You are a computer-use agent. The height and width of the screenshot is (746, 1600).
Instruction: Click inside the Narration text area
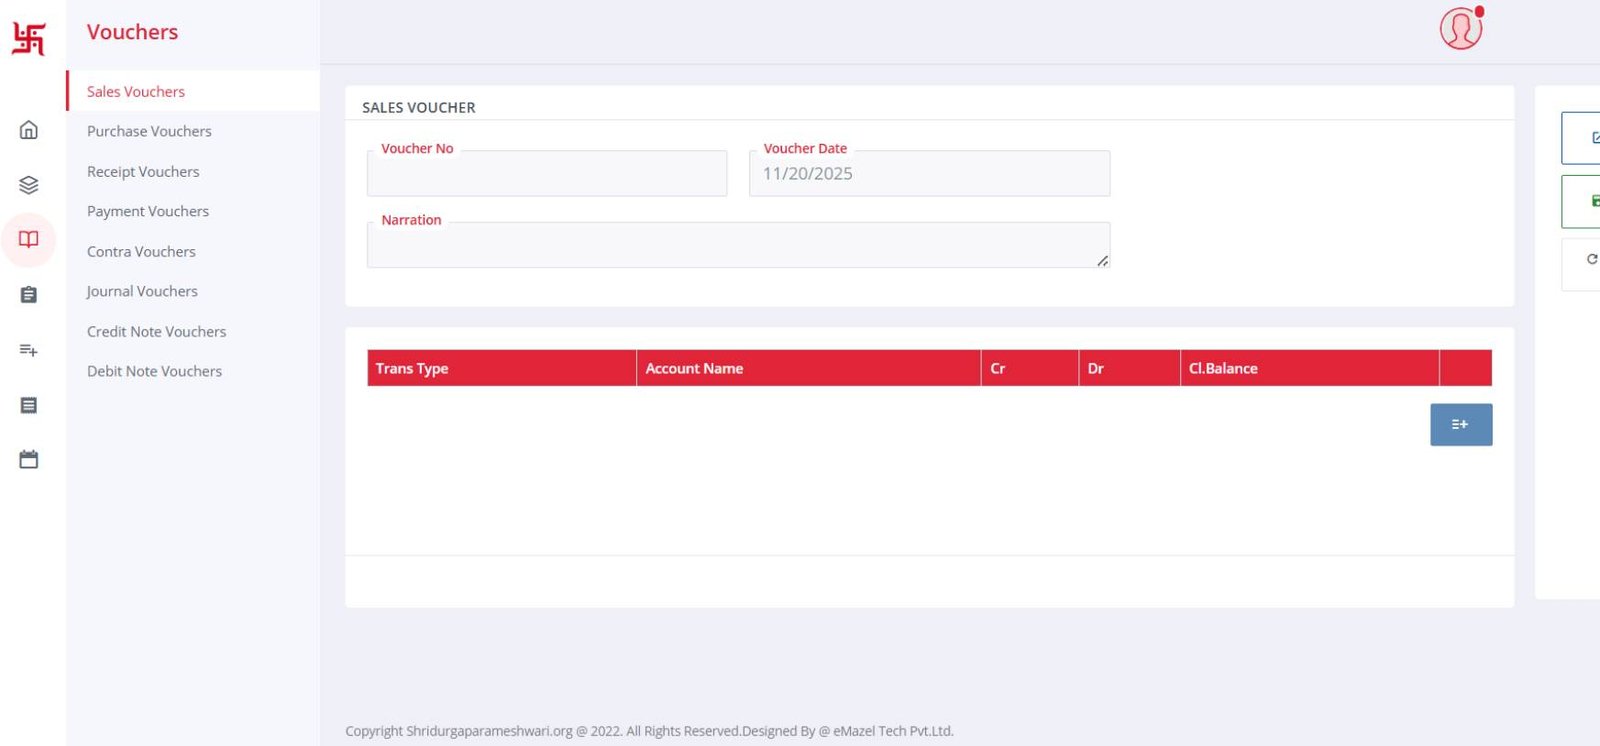coord(737,246)
